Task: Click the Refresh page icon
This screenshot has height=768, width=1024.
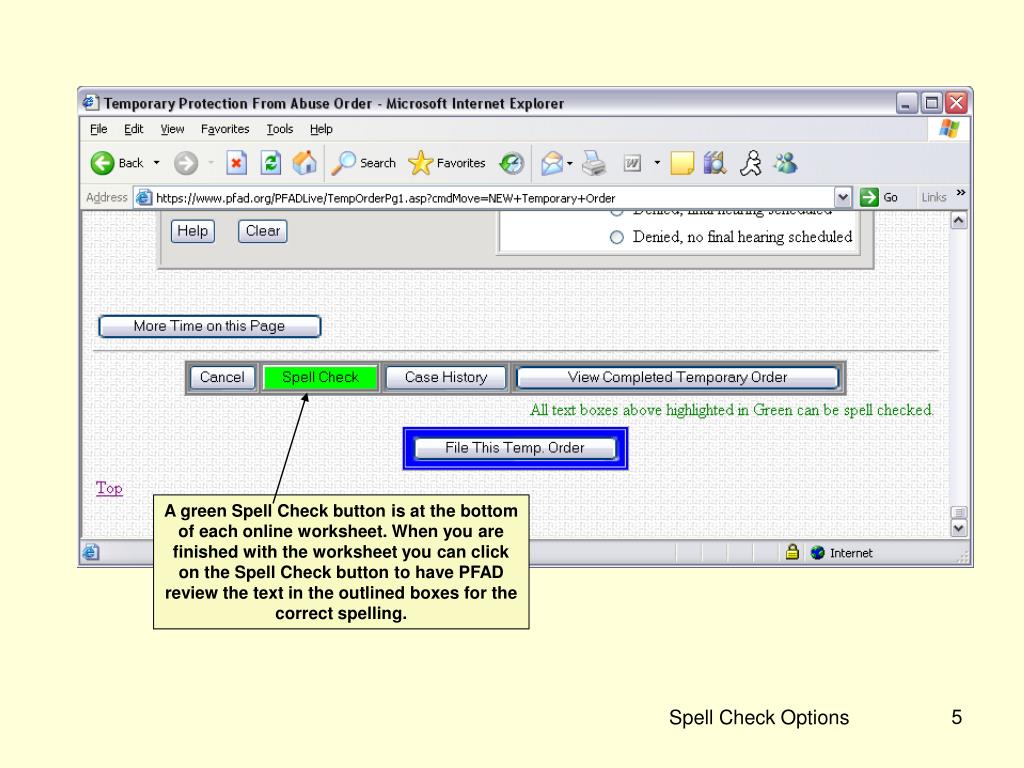Action: coord(270,163)
